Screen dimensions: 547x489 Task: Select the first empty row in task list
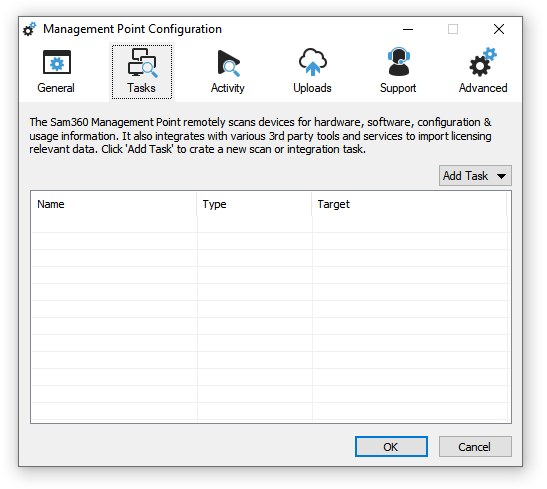270,224
